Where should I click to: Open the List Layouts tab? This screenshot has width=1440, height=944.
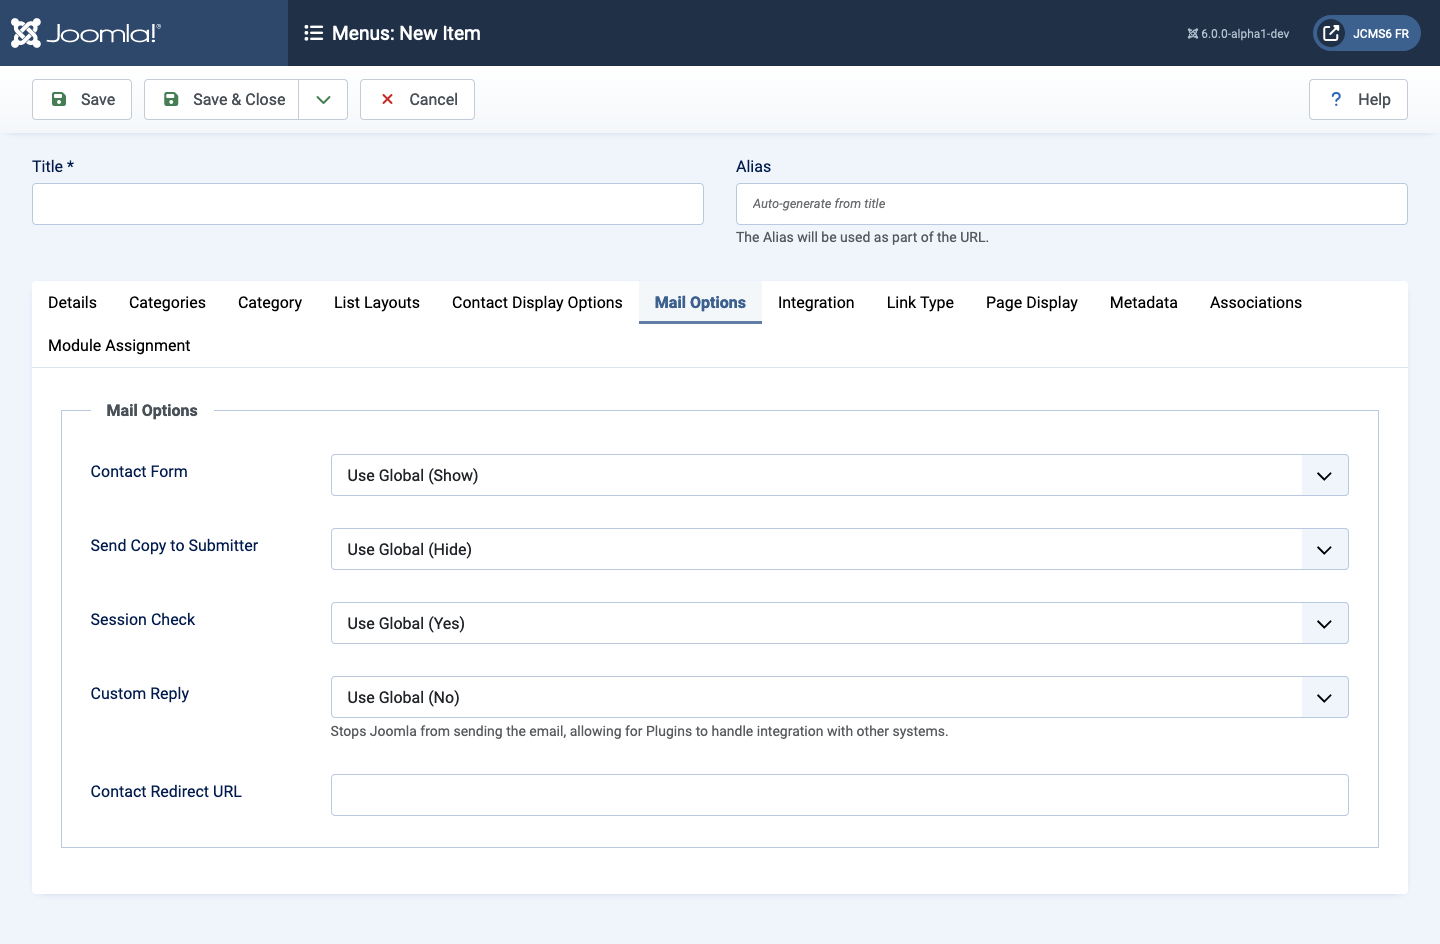point(377,302)
